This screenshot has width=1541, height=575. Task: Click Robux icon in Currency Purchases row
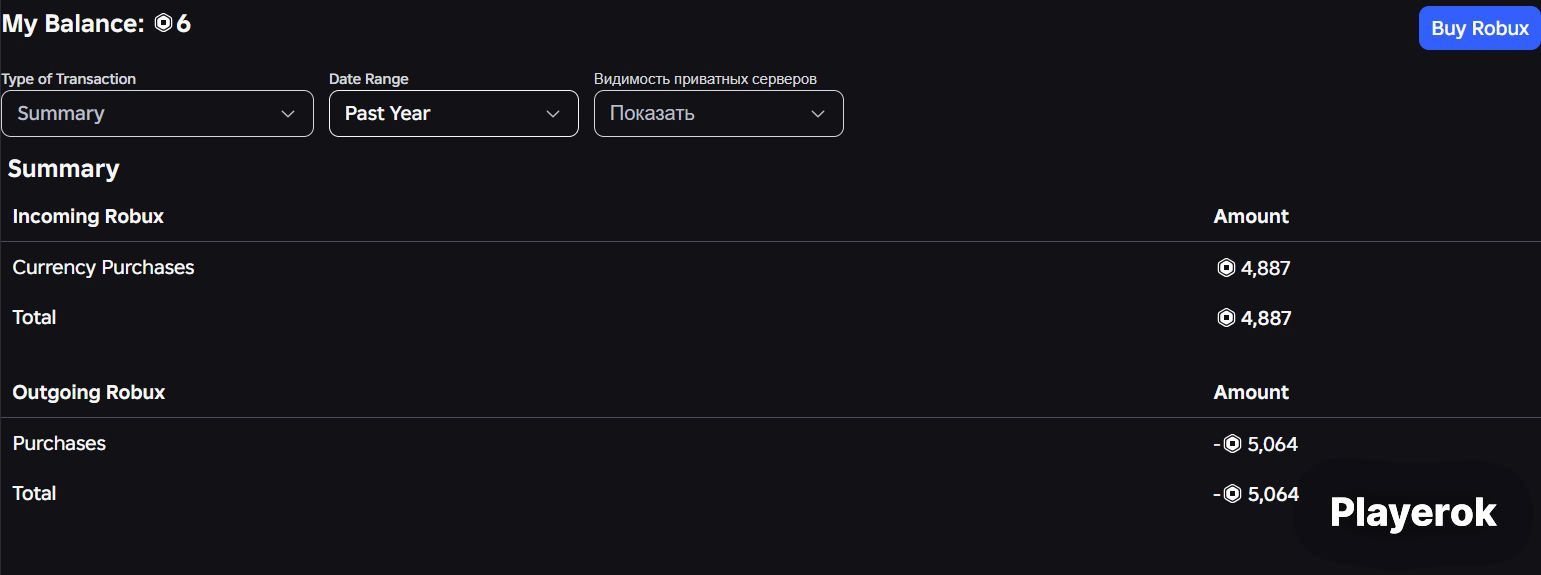pyautogui.click(x=1226, y=268)
